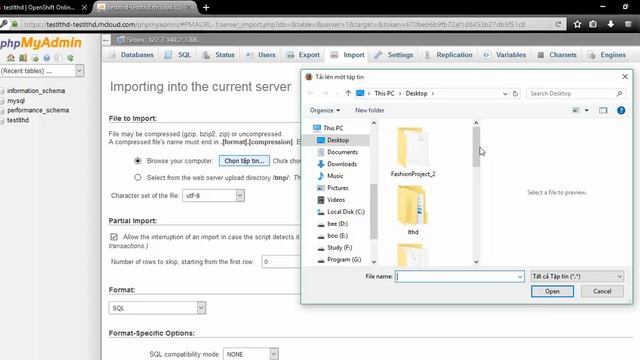Click the Back arrow in the file dialog
The width and height of the screenshot is (640, 360).
[x=311, y=93]
